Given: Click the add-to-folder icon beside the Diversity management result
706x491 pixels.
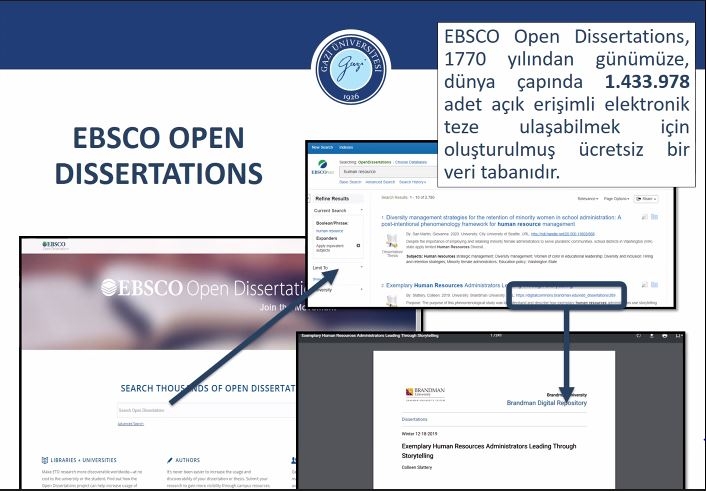Looking at the screenshot, I should (x=655, y=217).
